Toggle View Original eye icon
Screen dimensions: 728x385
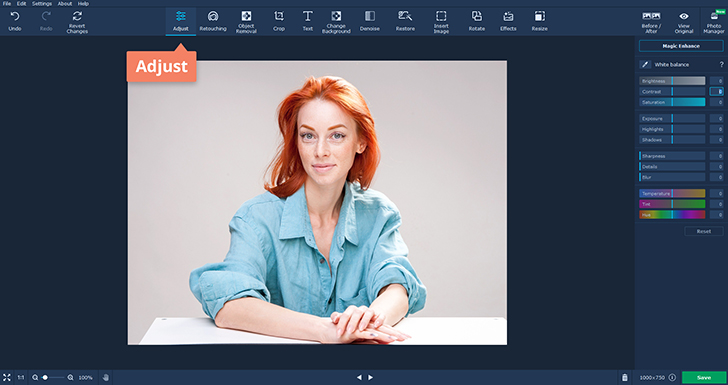[x=684, y=16]
